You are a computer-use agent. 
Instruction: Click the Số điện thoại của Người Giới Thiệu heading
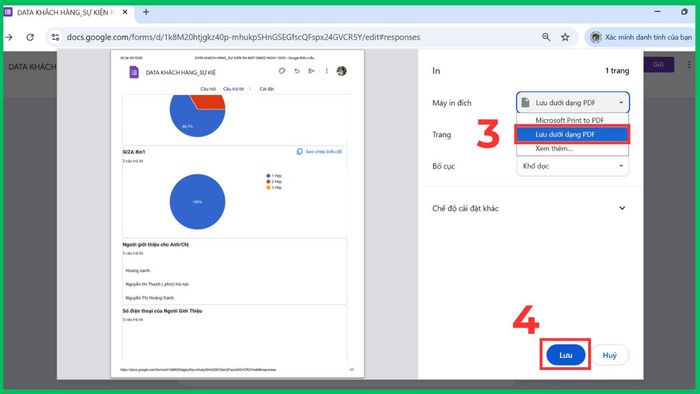(x=162, y=311)
